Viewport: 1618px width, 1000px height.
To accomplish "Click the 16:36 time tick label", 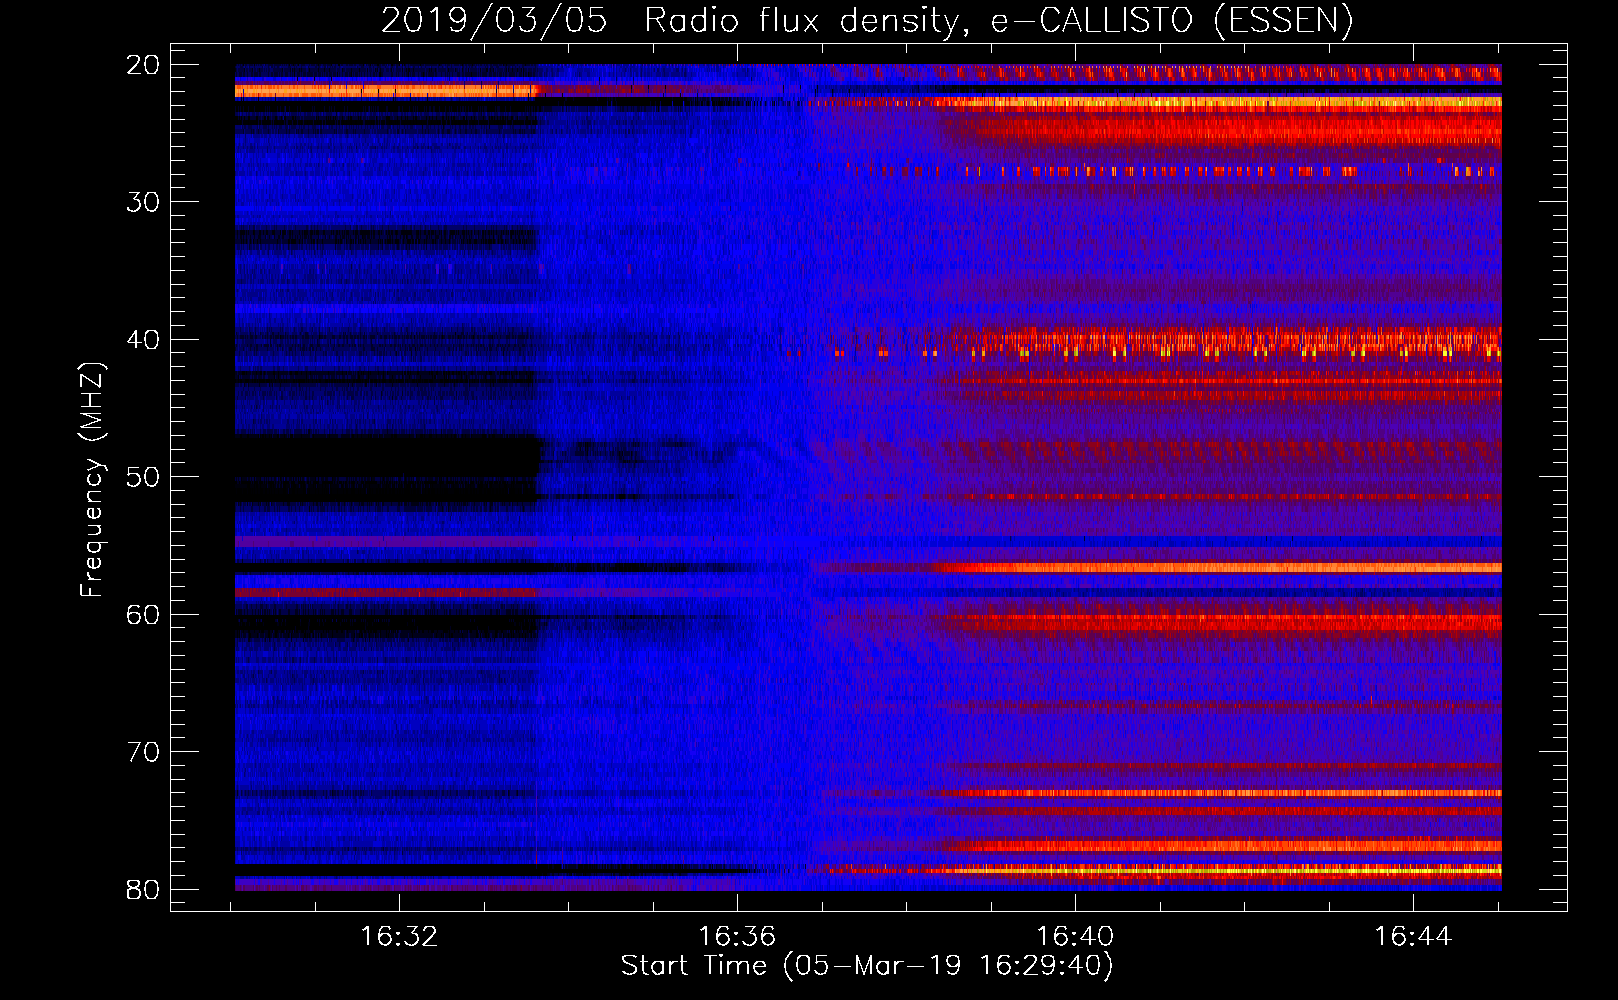I will (737, 937).
